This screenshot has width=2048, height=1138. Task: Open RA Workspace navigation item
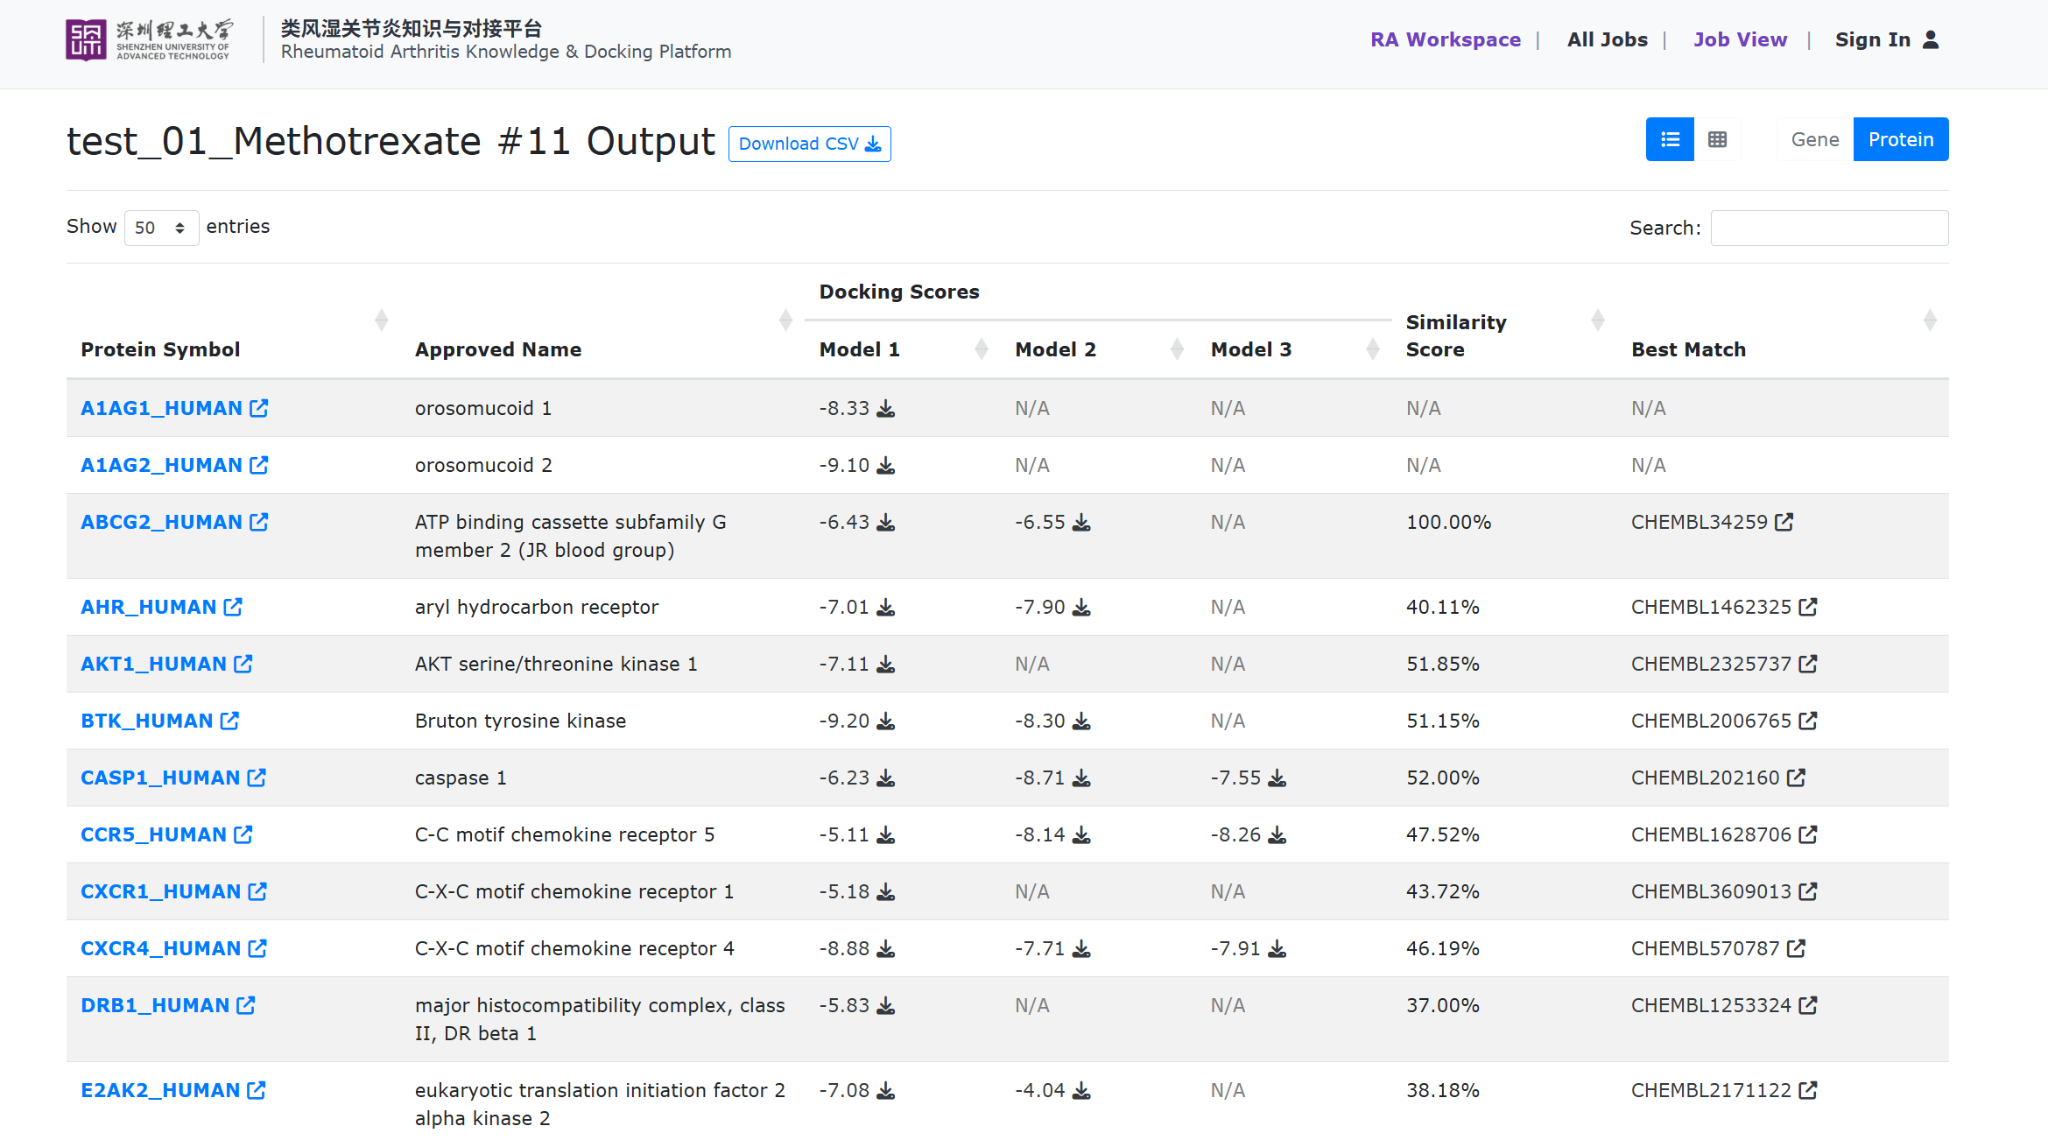point(1445,40)
